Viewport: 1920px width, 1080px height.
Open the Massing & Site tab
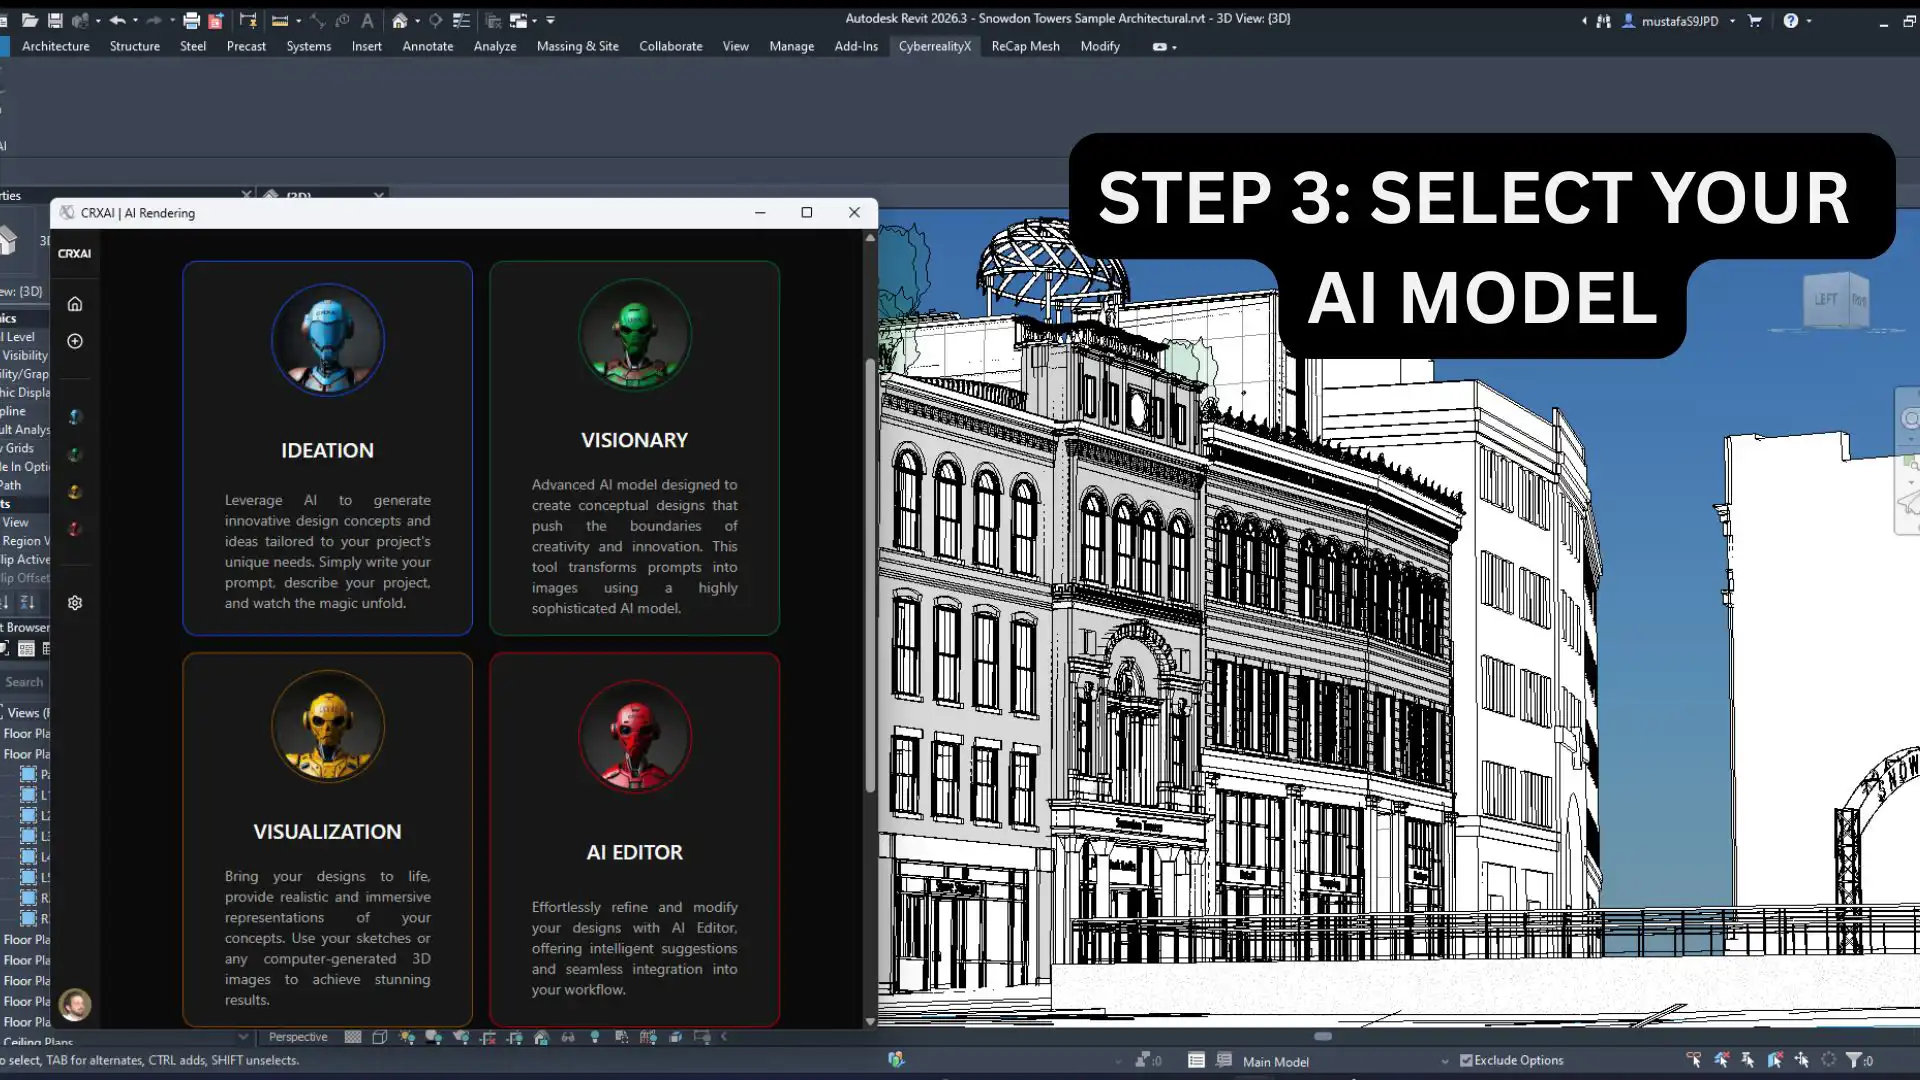point(577,46)
